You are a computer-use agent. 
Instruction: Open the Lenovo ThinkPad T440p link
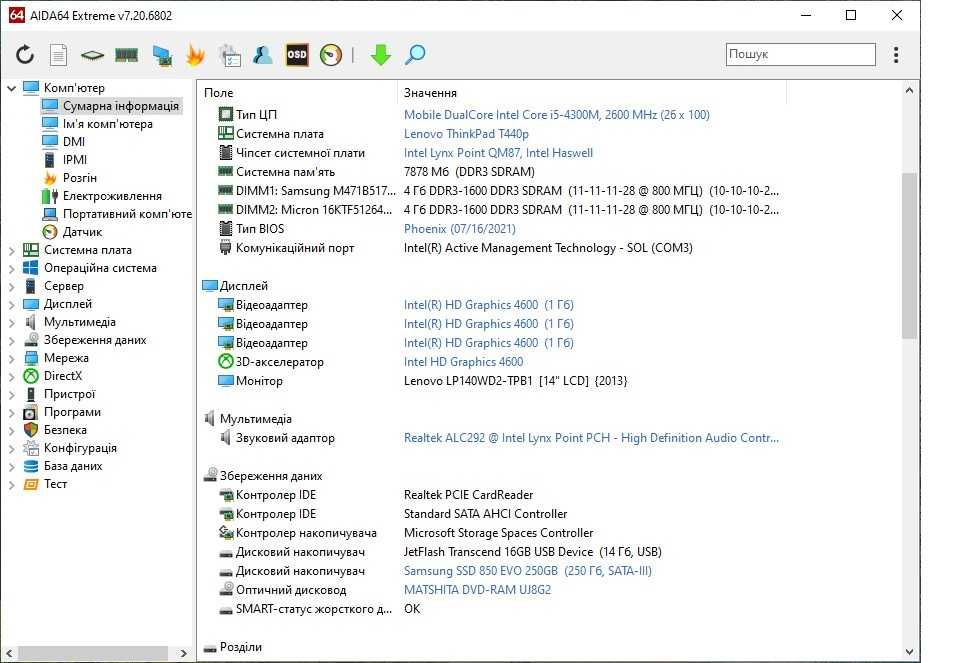466,133
